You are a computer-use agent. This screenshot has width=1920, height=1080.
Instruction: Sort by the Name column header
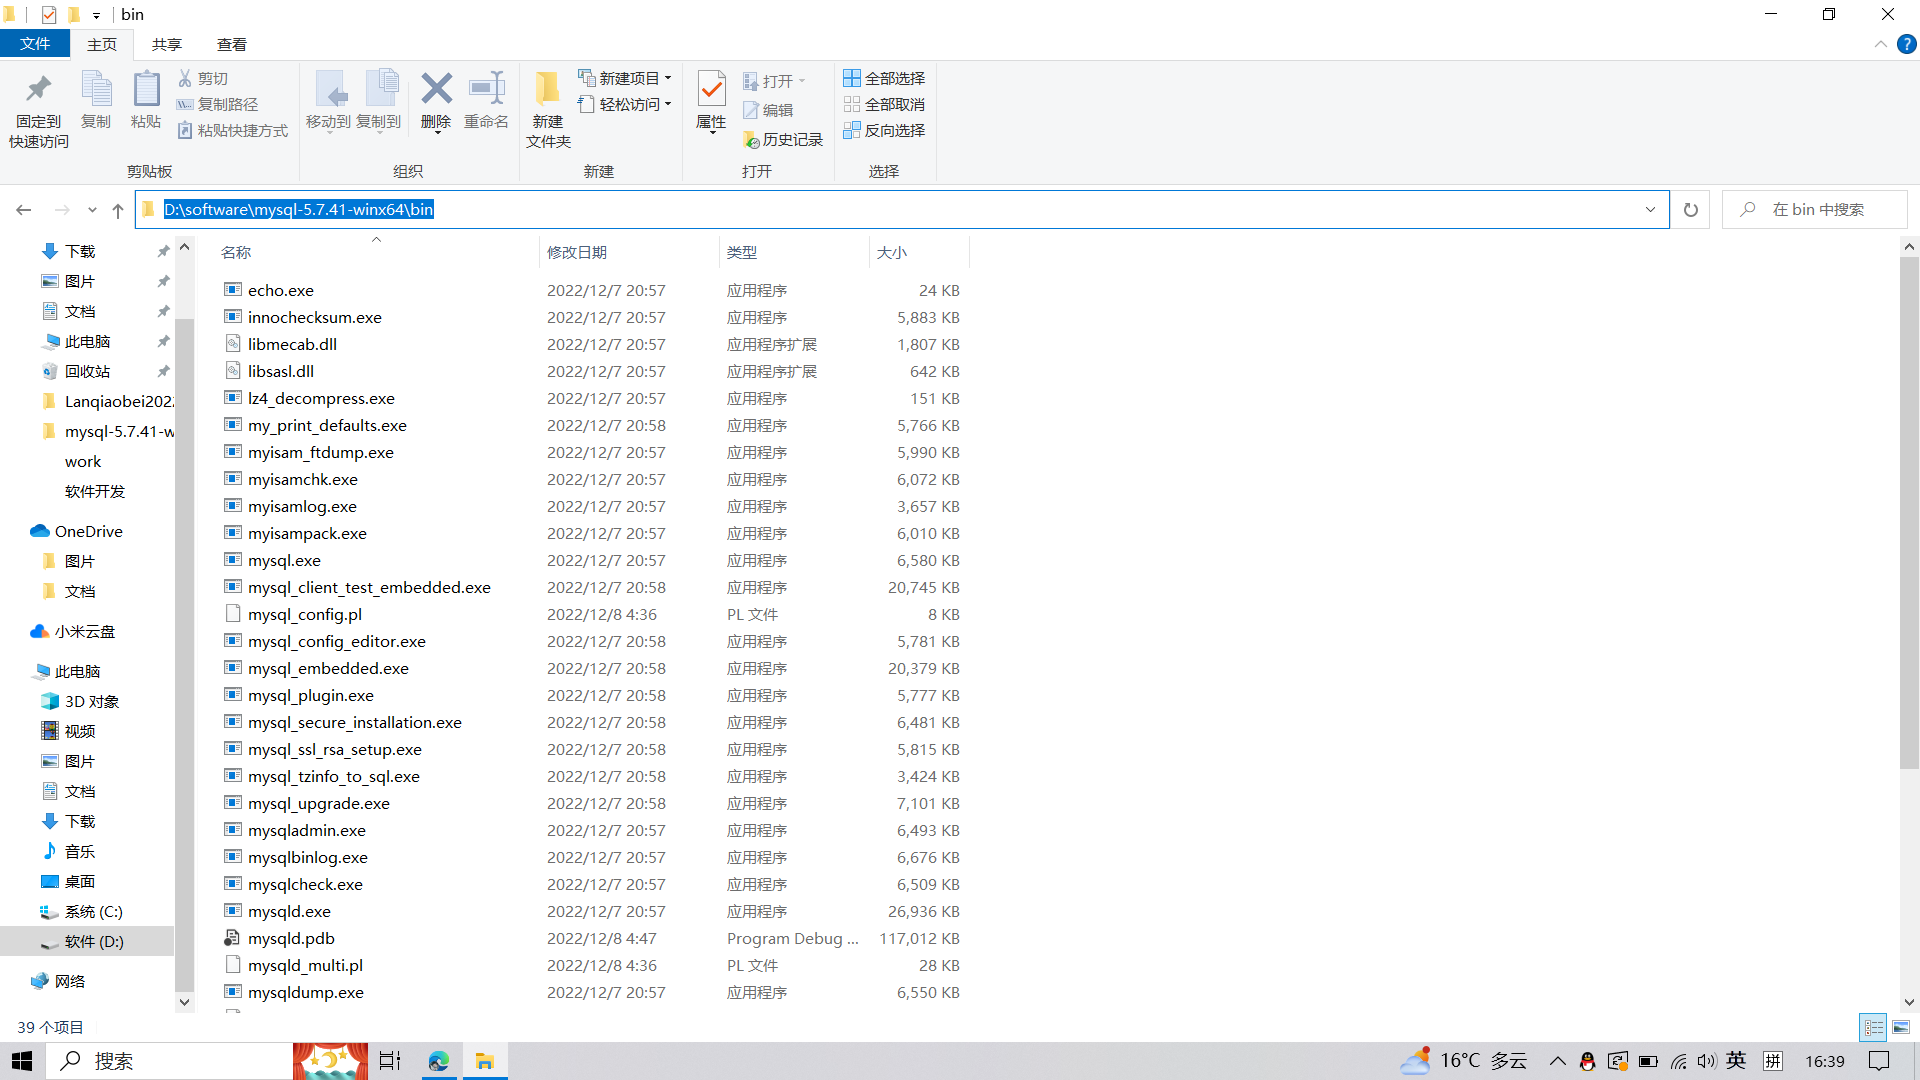[376, 252]
